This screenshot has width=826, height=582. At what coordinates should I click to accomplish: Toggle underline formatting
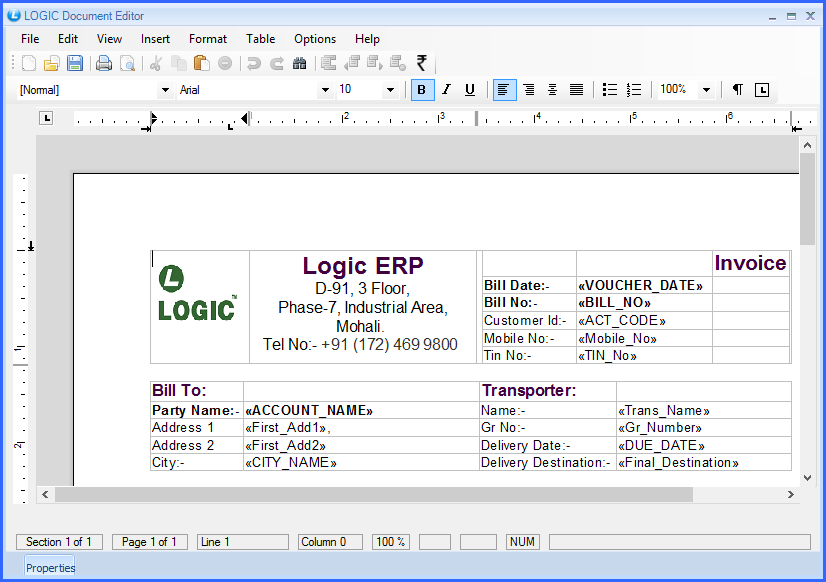[470, 90]
